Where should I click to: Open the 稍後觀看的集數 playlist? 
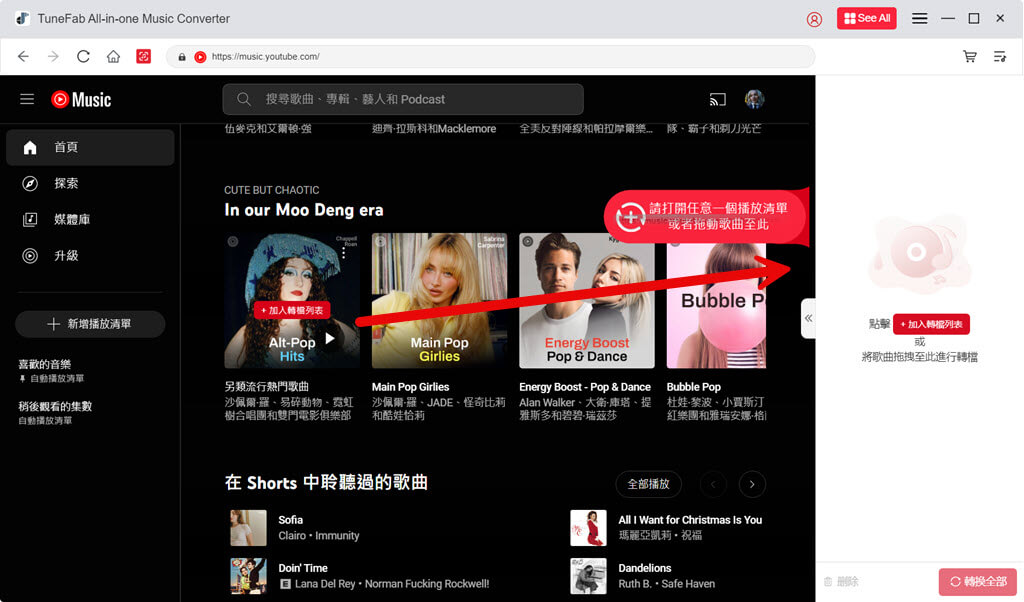point(55,406)
